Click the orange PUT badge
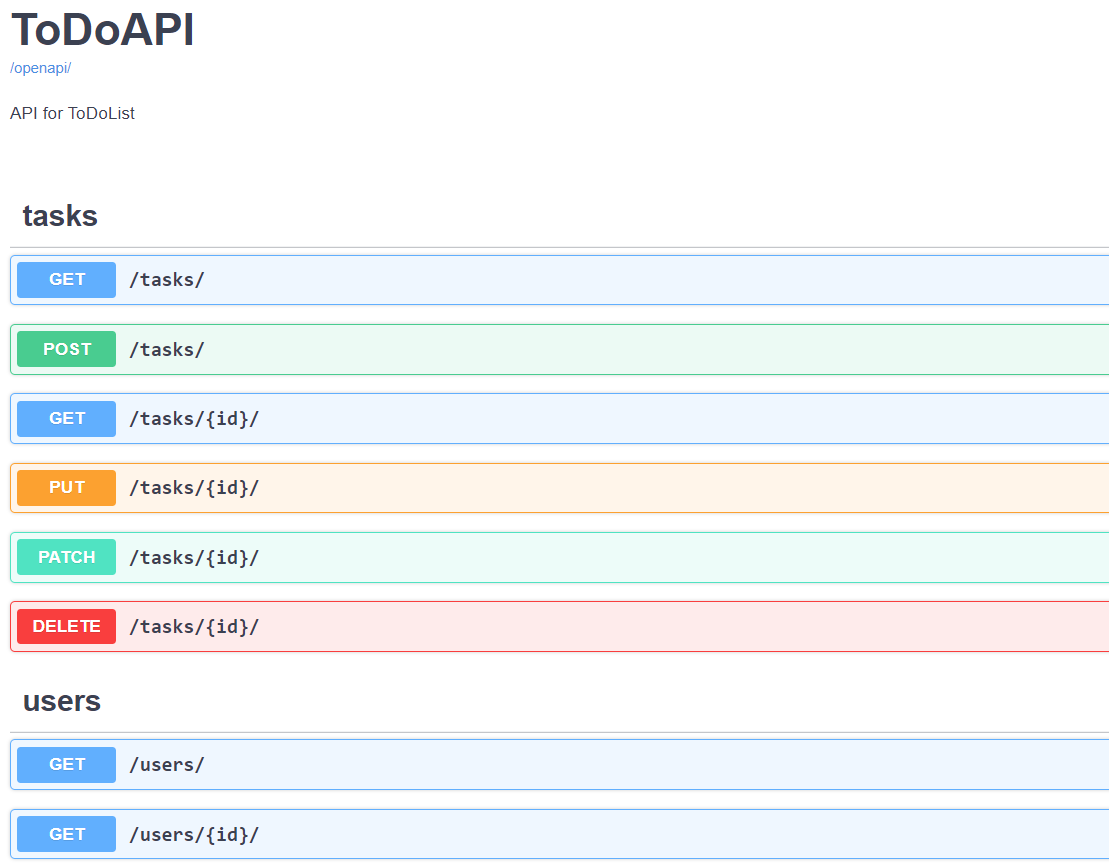This screenshot has width=1109, height=864. [x=65, y=487]
